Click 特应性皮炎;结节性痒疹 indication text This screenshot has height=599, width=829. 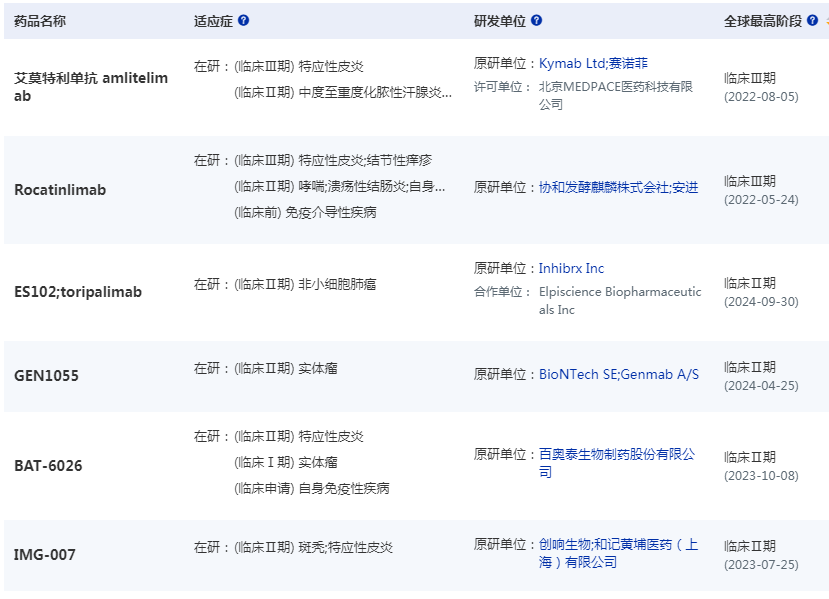(x=365, y=160)
